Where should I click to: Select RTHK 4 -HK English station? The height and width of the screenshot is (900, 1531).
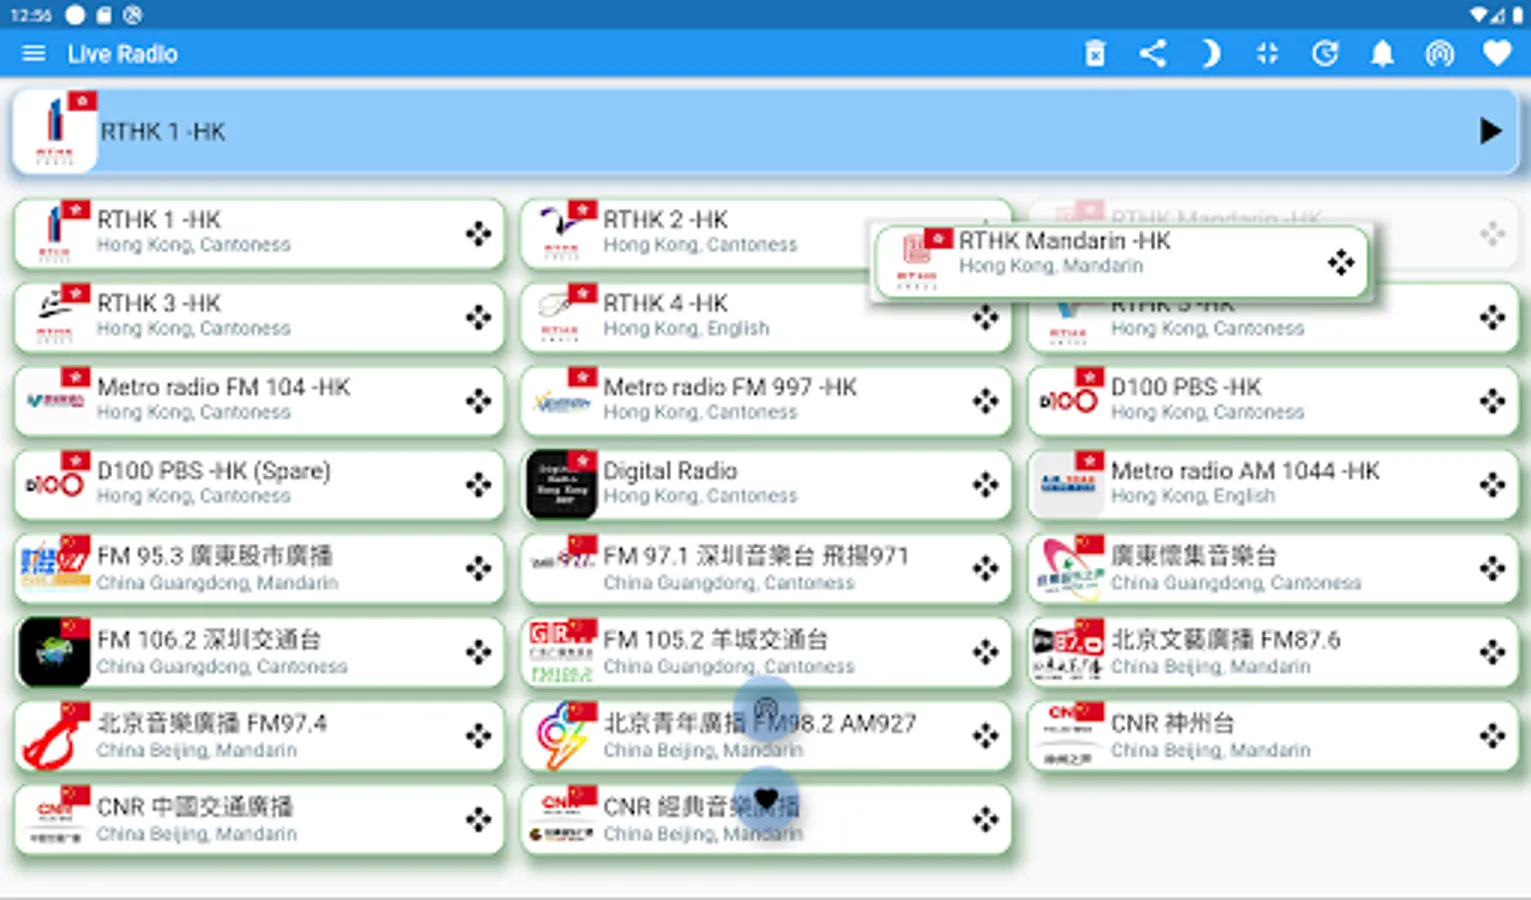point(766,318)
